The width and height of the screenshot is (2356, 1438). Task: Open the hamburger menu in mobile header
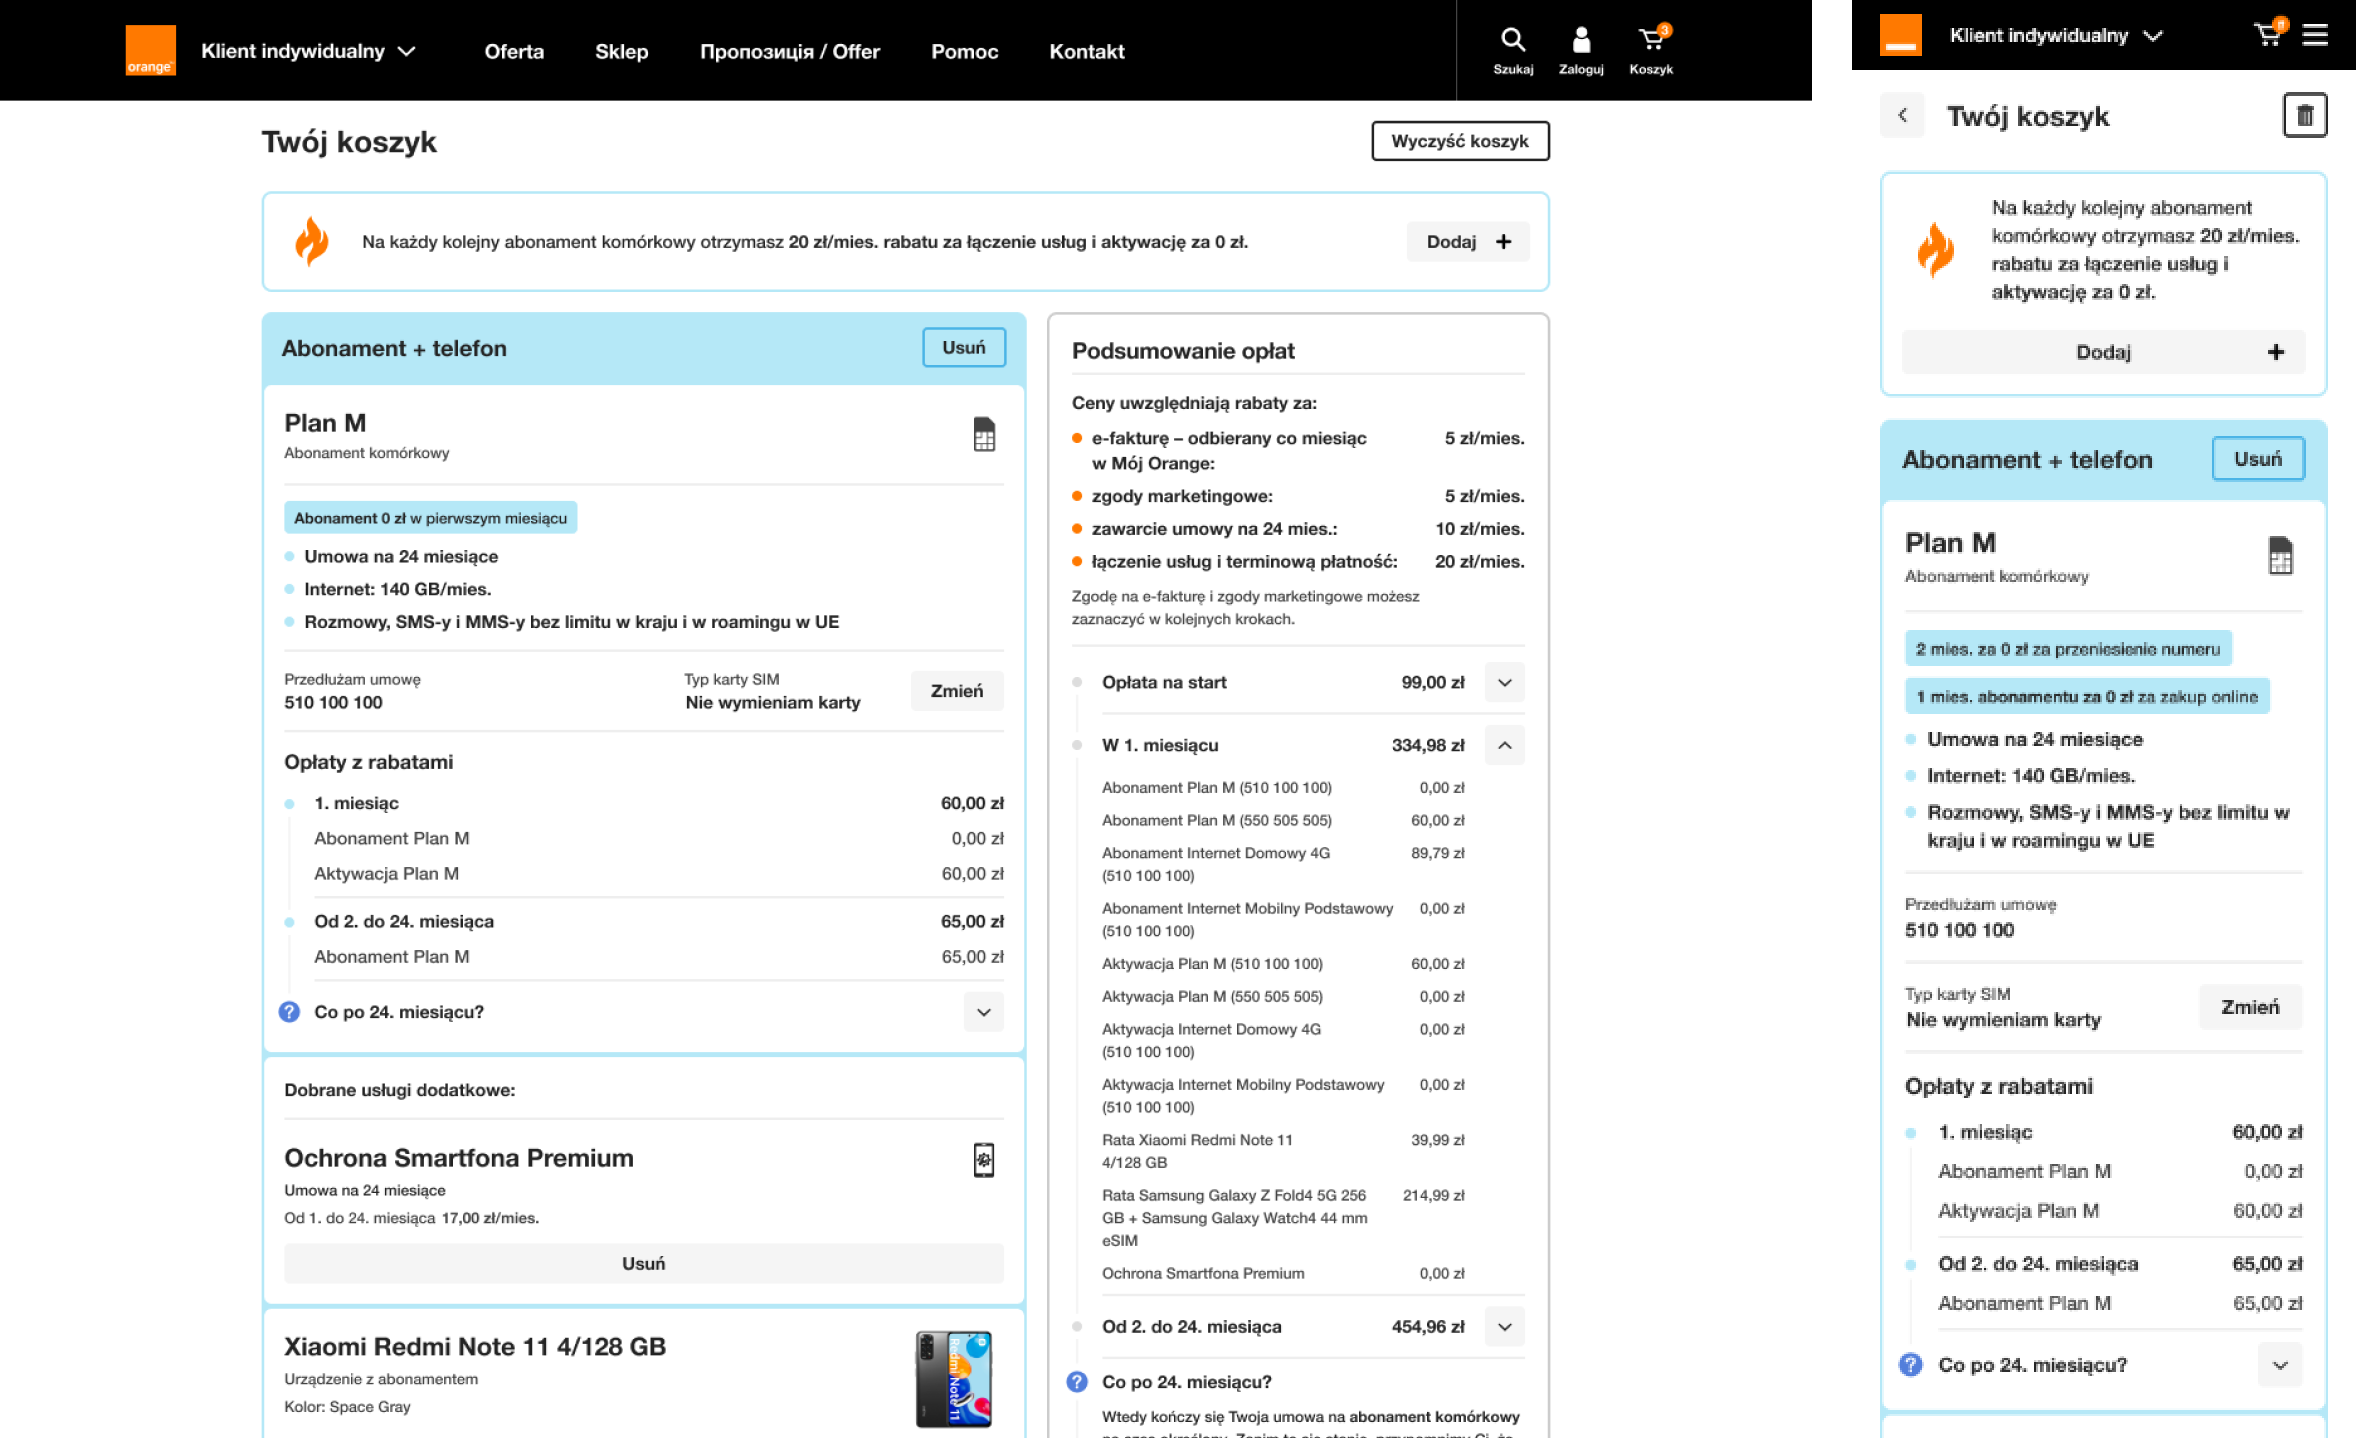[x=2314, y=36]
